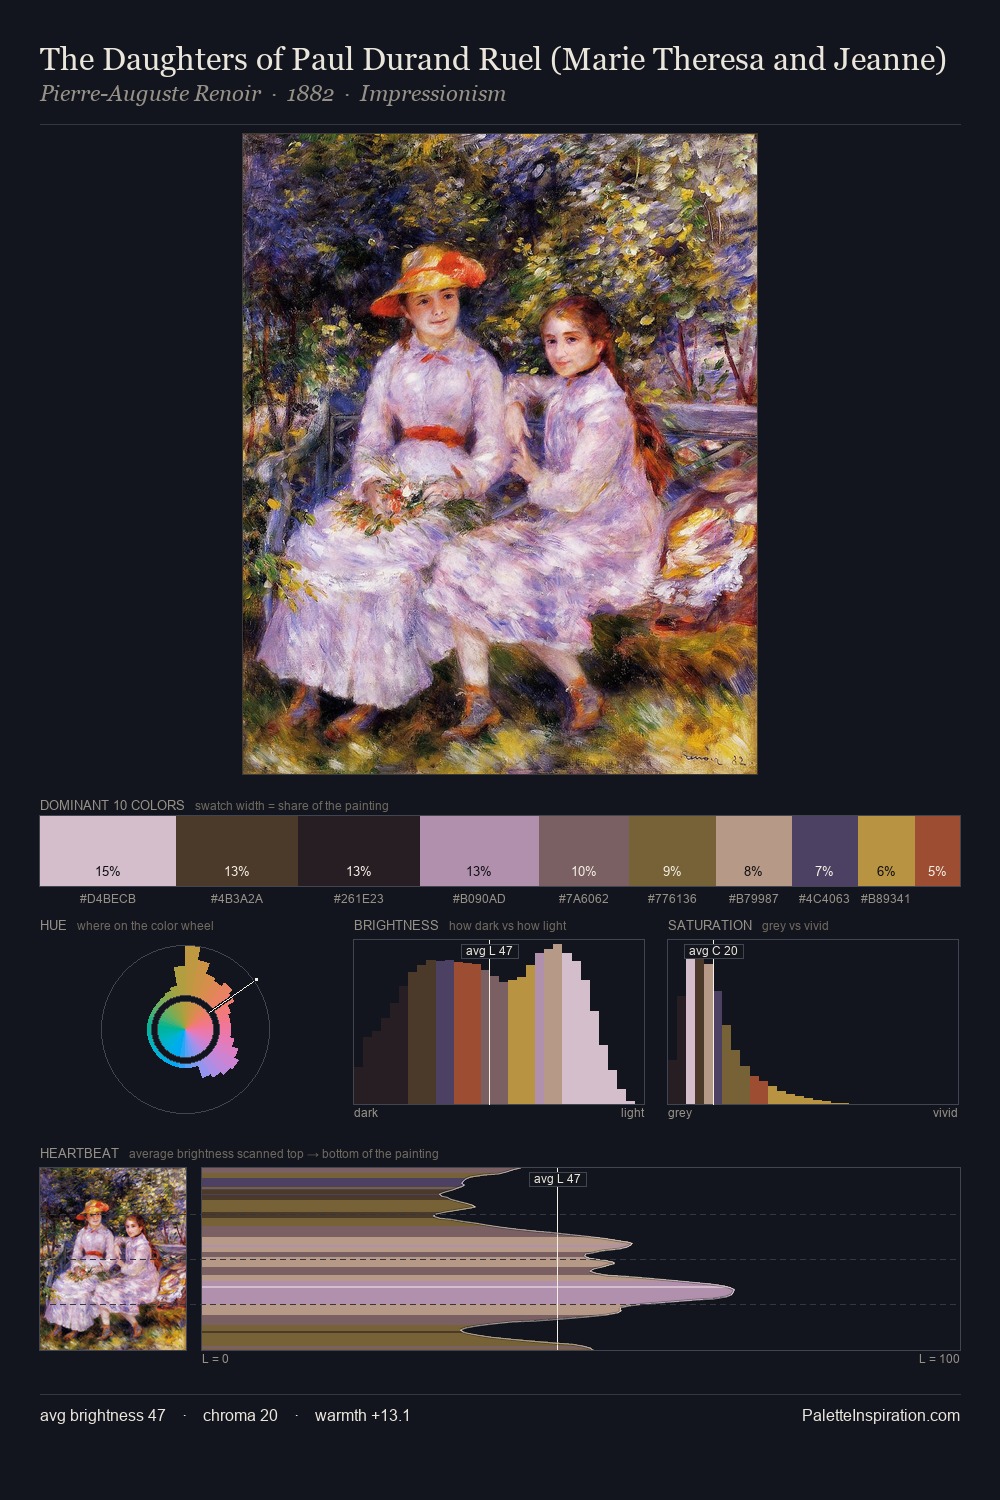
Task: Click the 'BRIGHTNESS' section heading
Action: tap(396, 925)
